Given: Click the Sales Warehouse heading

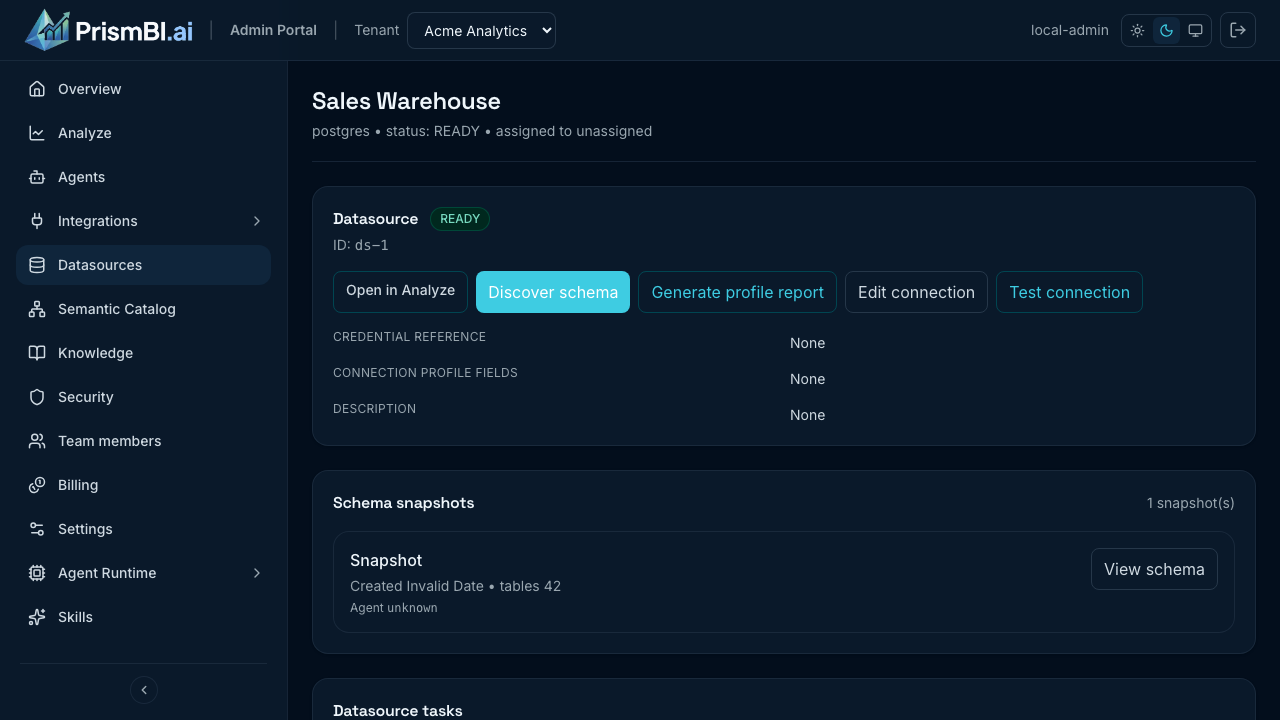Looking at the screenshot, I should pos(406,101).
